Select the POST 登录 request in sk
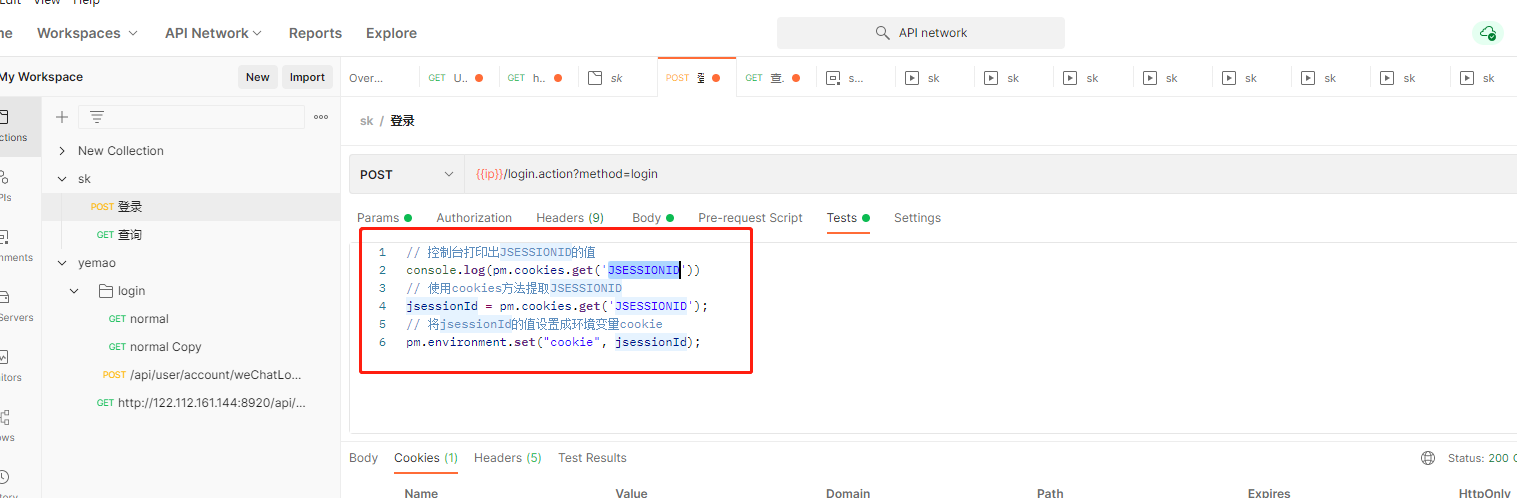Image resolution: width=1517 pixels, height=498 pixels. click(x=191, y=207)
